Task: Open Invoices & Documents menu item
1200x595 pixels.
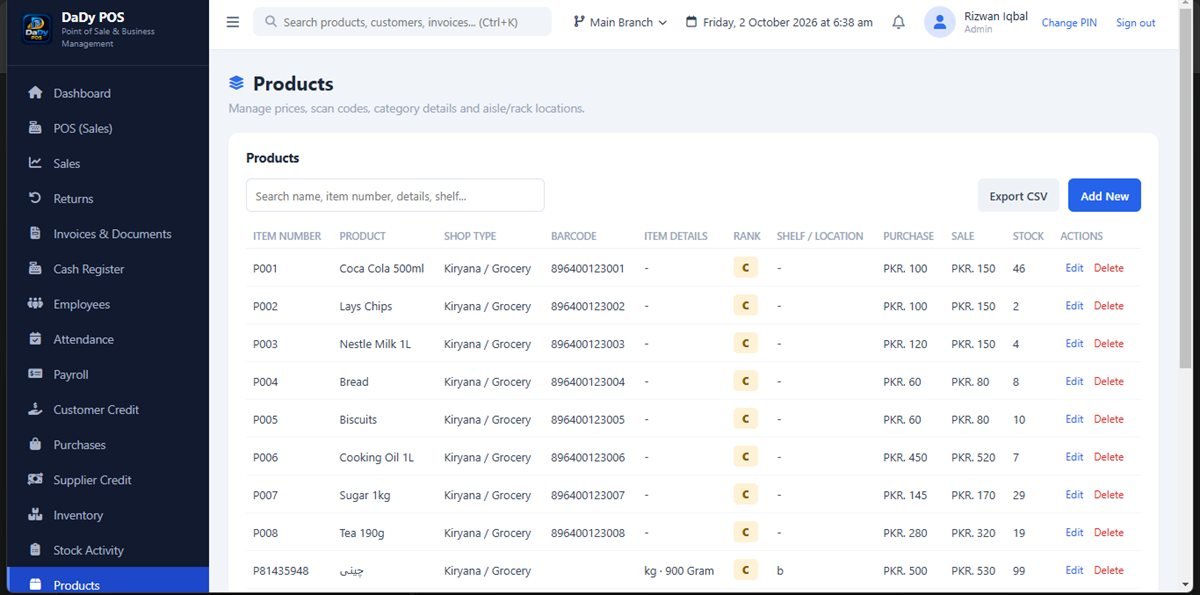Action: click(x=108, y=234)
